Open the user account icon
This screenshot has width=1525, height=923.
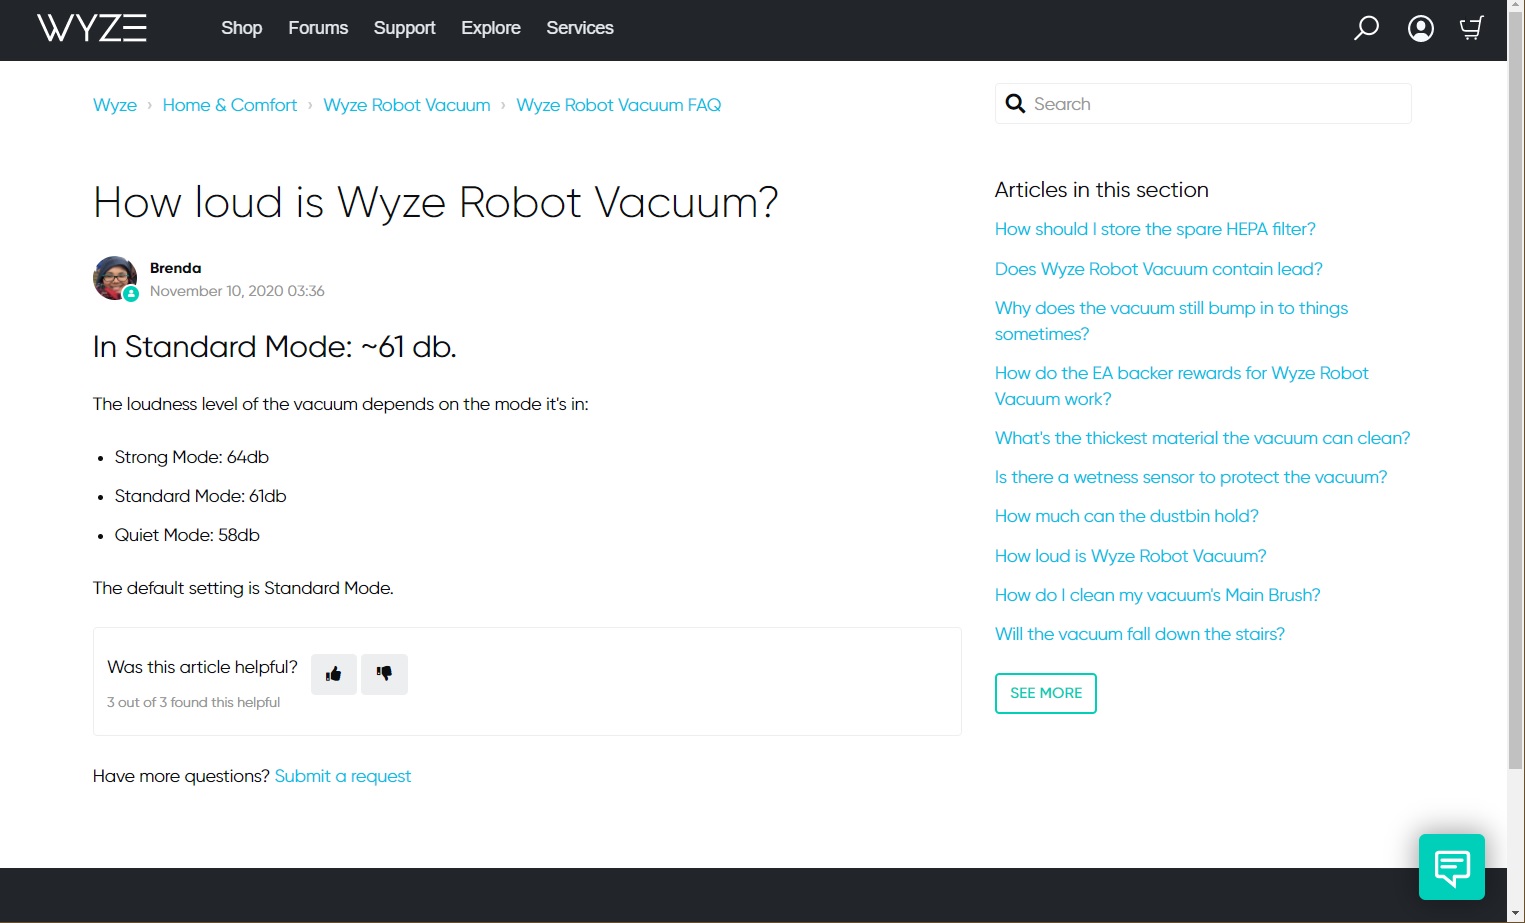(1421, 28)
